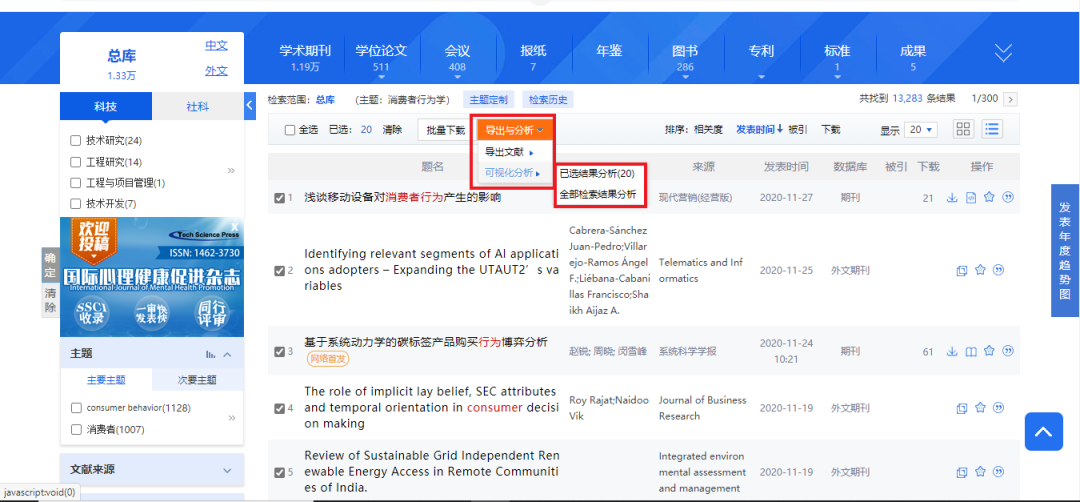Click quote icon for row 5 article
This screenshot has width=1080, height=502.
click(x=999, y=472)
